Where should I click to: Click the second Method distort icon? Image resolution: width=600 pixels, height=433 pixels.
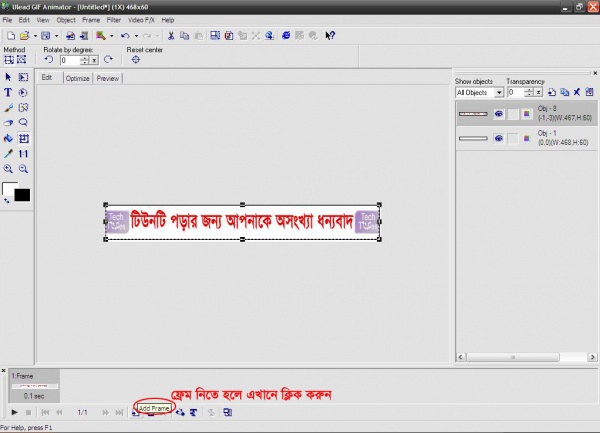click(22, 60)
